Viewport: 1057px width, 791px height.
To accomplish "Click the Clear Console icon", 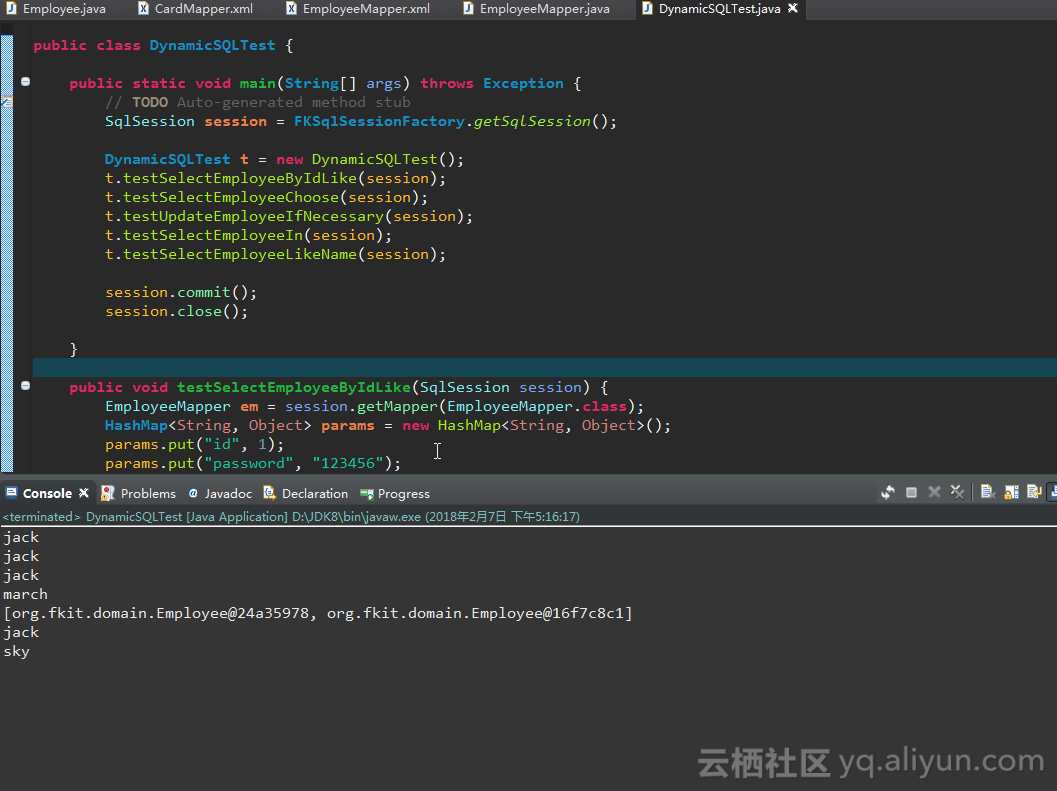I will [986, 492].
